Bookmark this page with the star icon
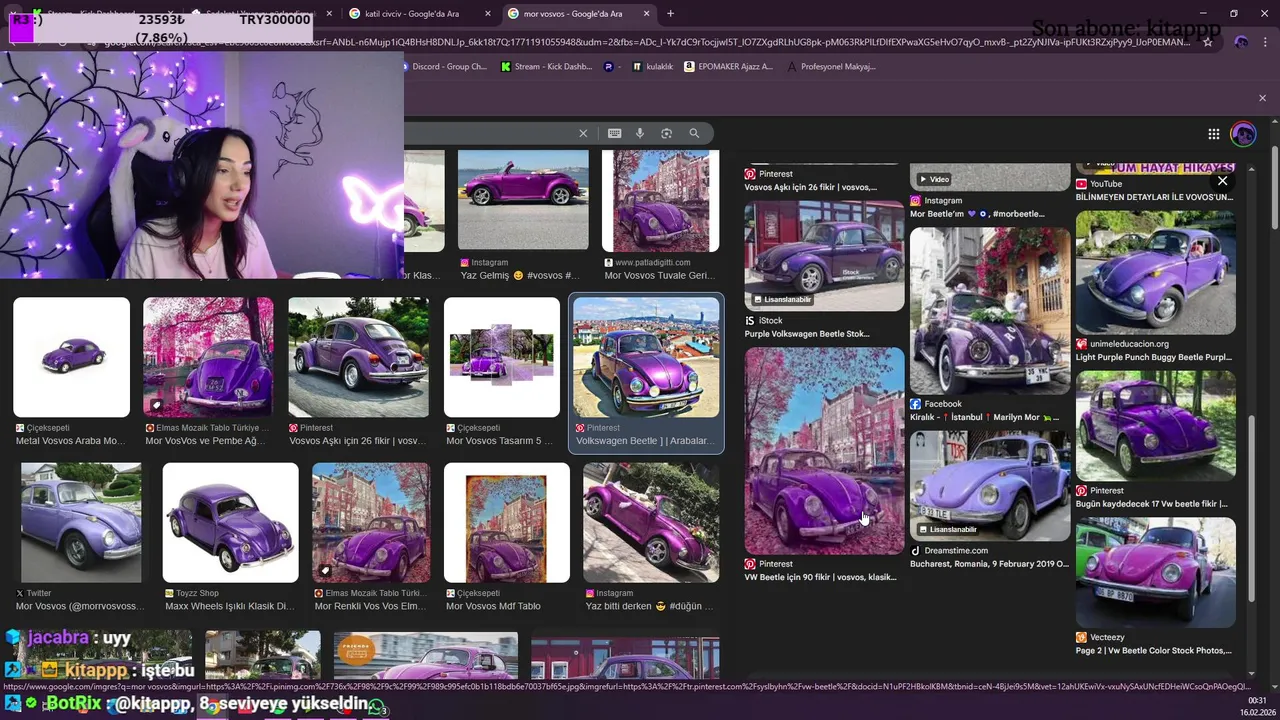This screenshot has width=1280, height=720. click(1208, 42)
